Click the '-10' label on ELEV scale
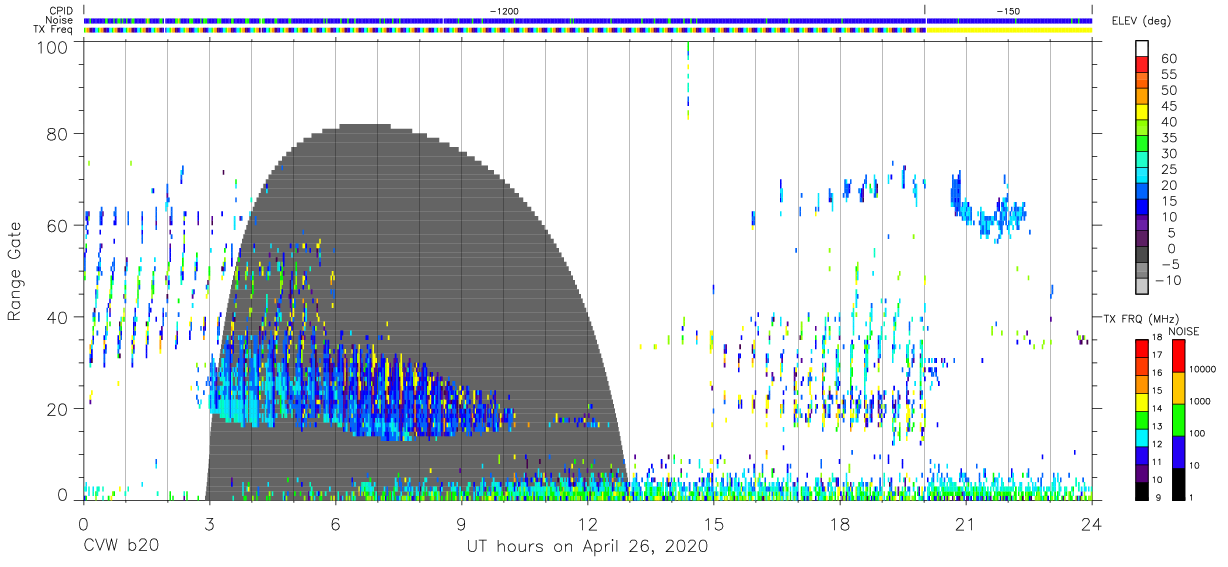1228x567 pixels. [x=1170, y=280]
